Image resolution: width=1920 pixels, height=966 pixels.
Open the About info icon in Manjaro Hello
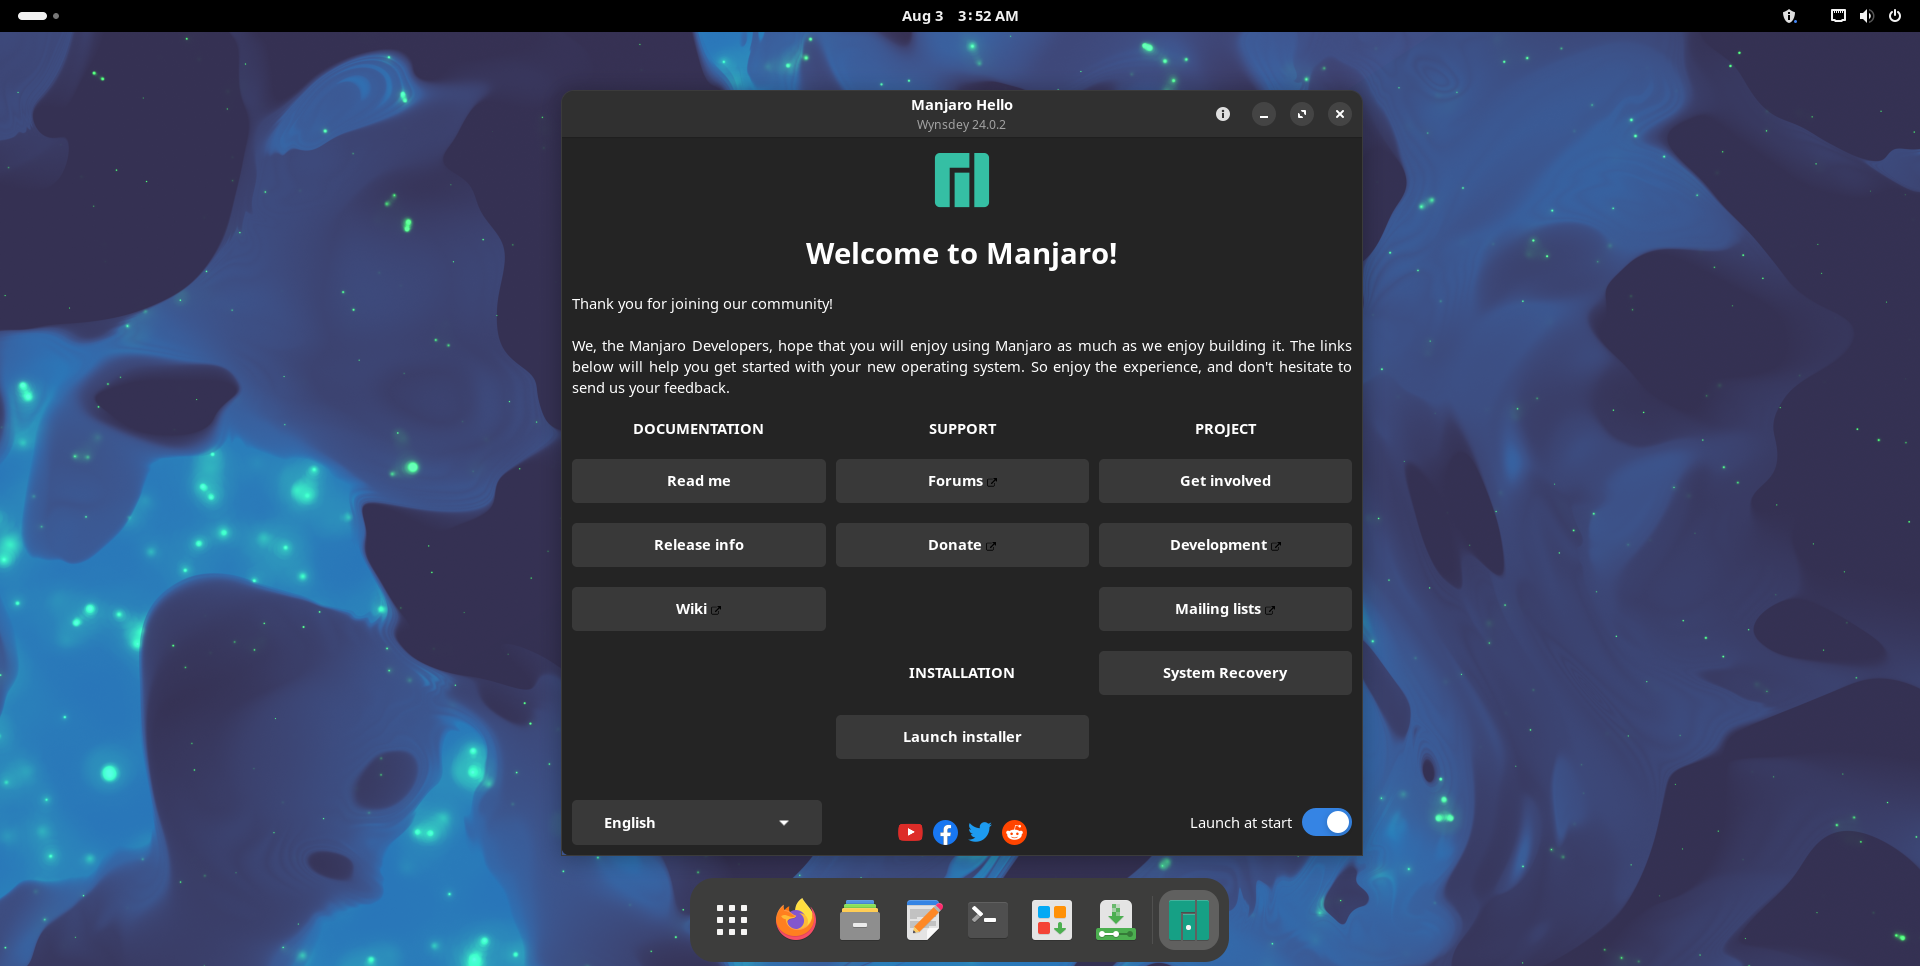1222,114
